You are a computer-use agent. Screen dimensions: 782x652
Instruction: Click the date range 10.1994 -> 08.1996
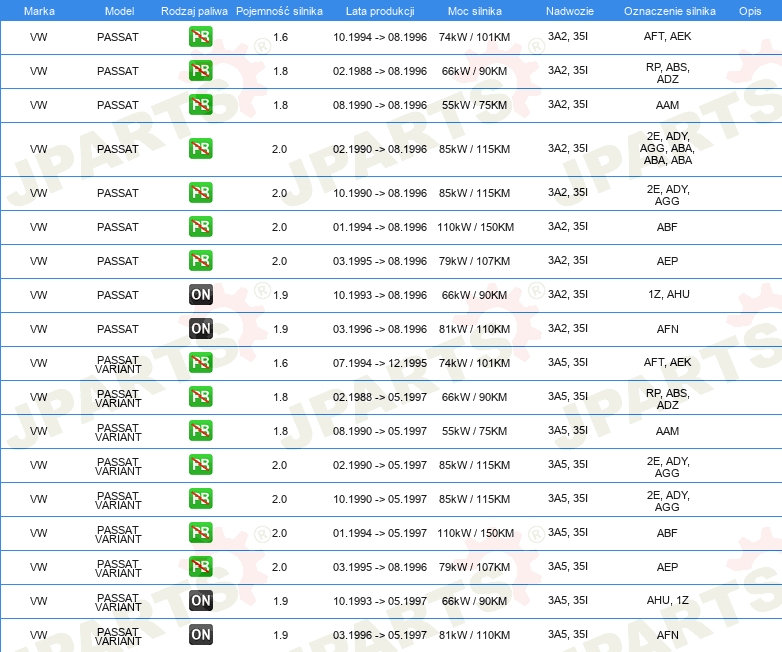tap(380, 37)
